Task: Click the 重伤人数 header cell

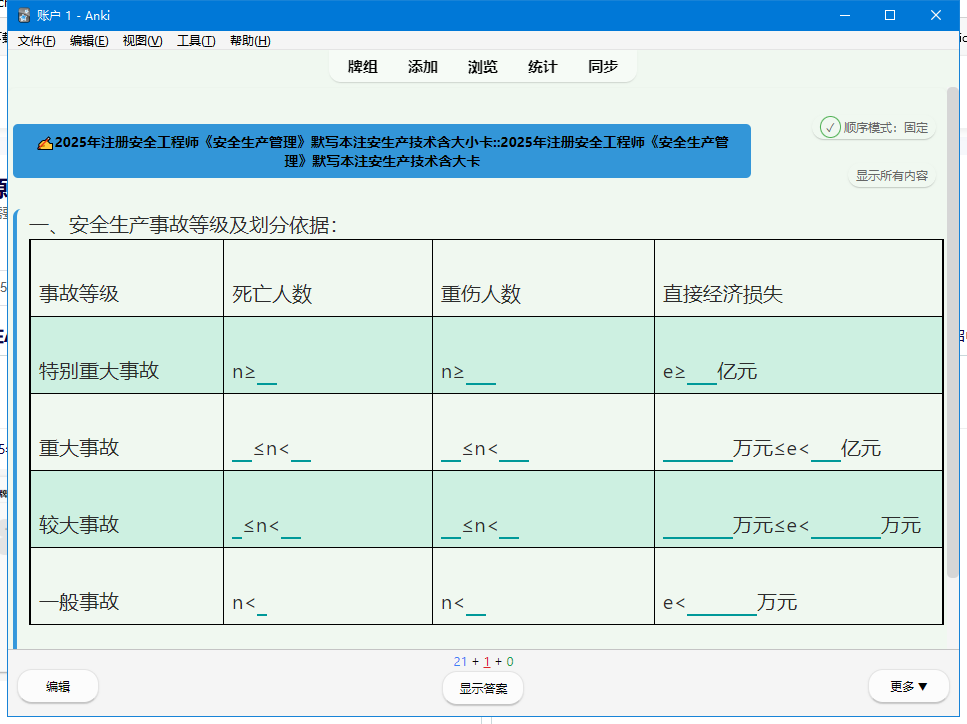Action: click(543, 279)
